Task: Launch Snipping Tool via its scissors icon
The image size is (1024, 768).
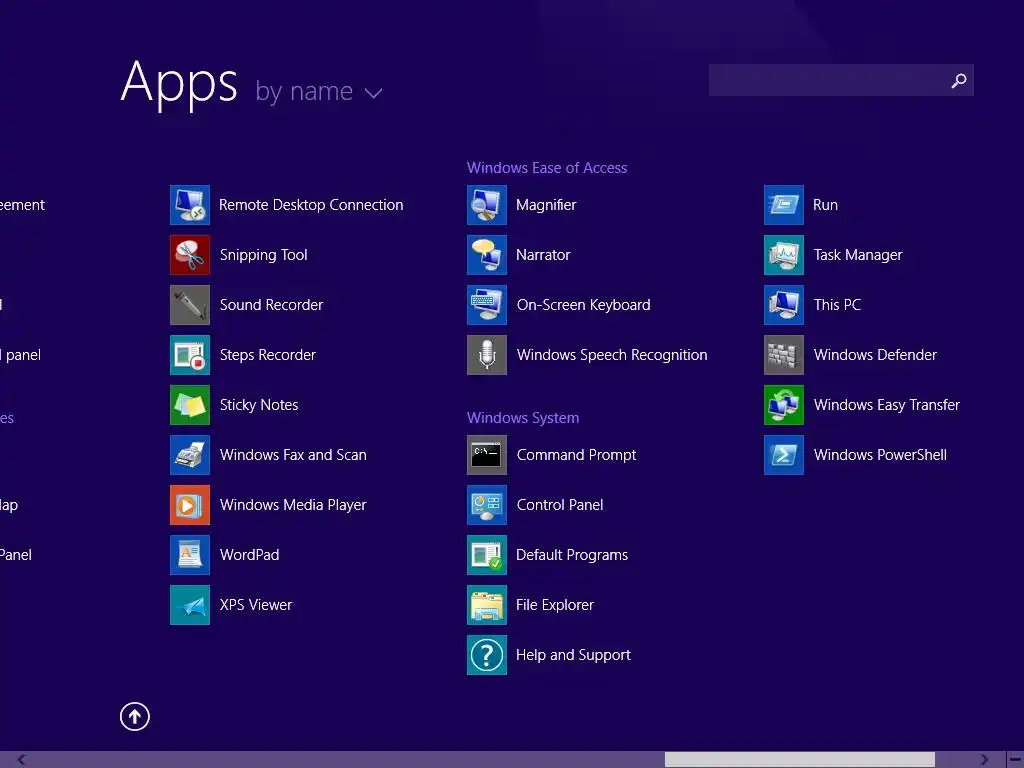Action: click(190, 255)
